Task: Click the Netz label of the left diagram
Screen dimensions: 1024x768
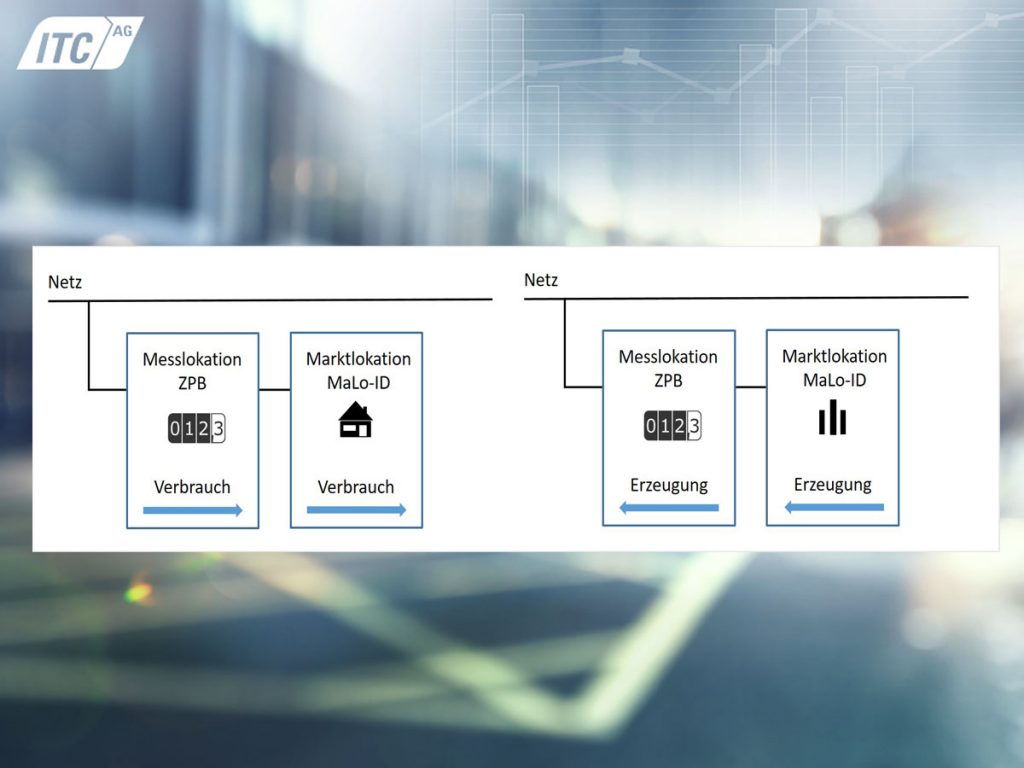Action: click(65, 282)
